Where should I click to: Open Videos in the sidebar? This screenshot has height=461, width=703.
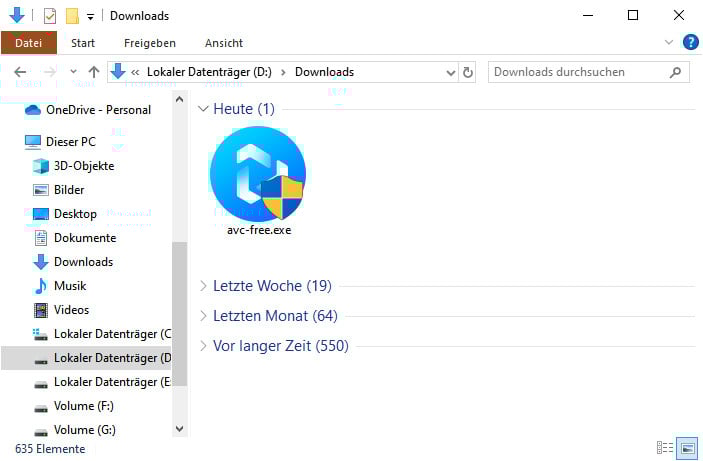click(71, 310)
